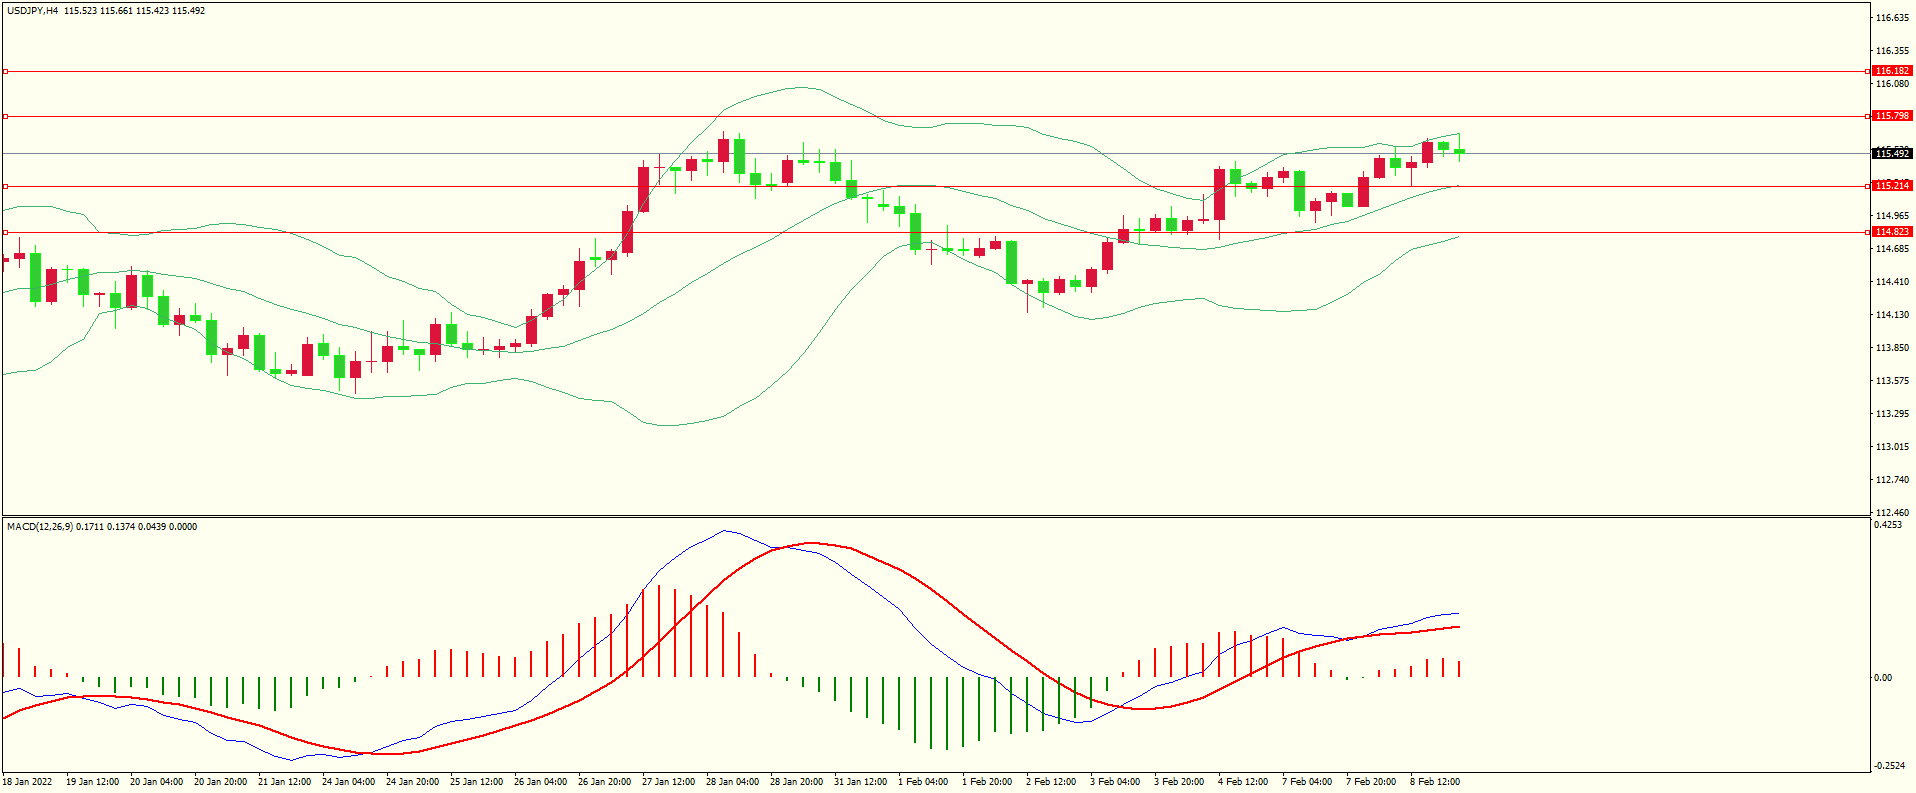Select the 1 Feb 04:00 time label
The image size is (1916, 793).
click(x=923, y=782)
